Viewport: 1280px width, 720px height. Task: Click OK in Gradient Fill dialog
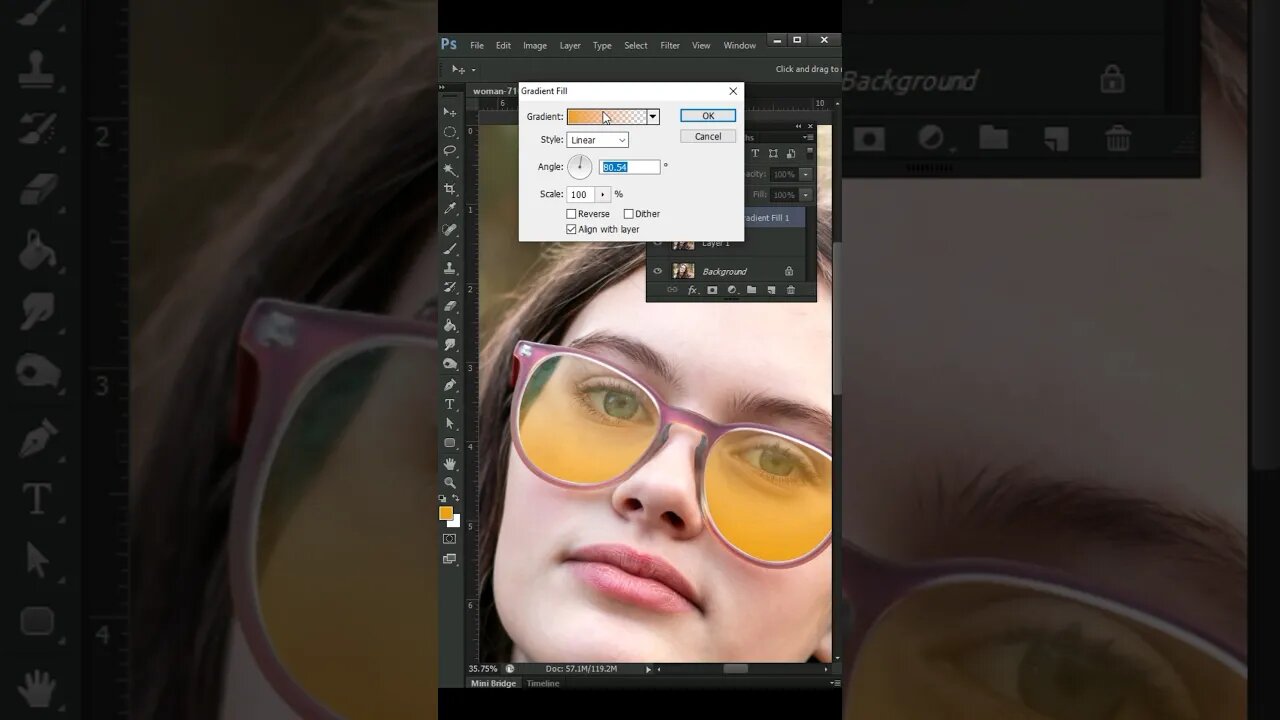click(708, 116)
